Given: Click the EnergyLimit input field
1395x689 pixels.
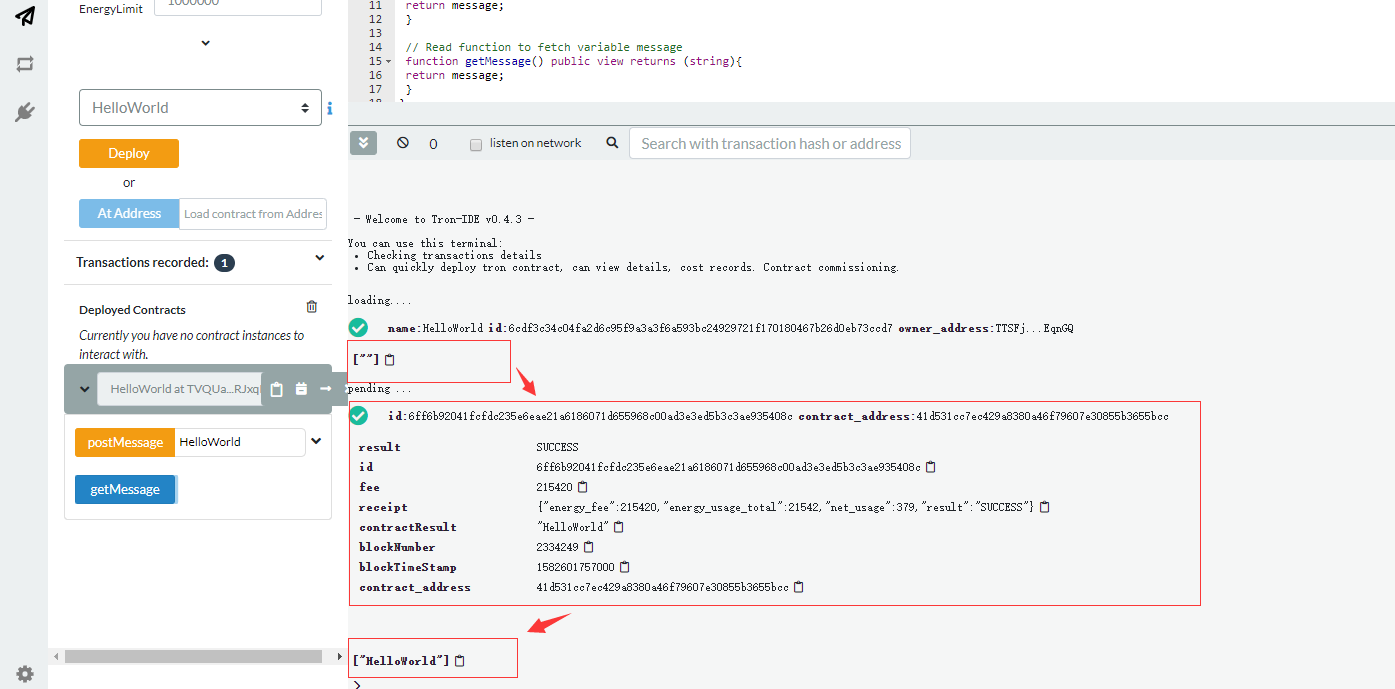Looking at the screenshot, I should click(238, 7).
